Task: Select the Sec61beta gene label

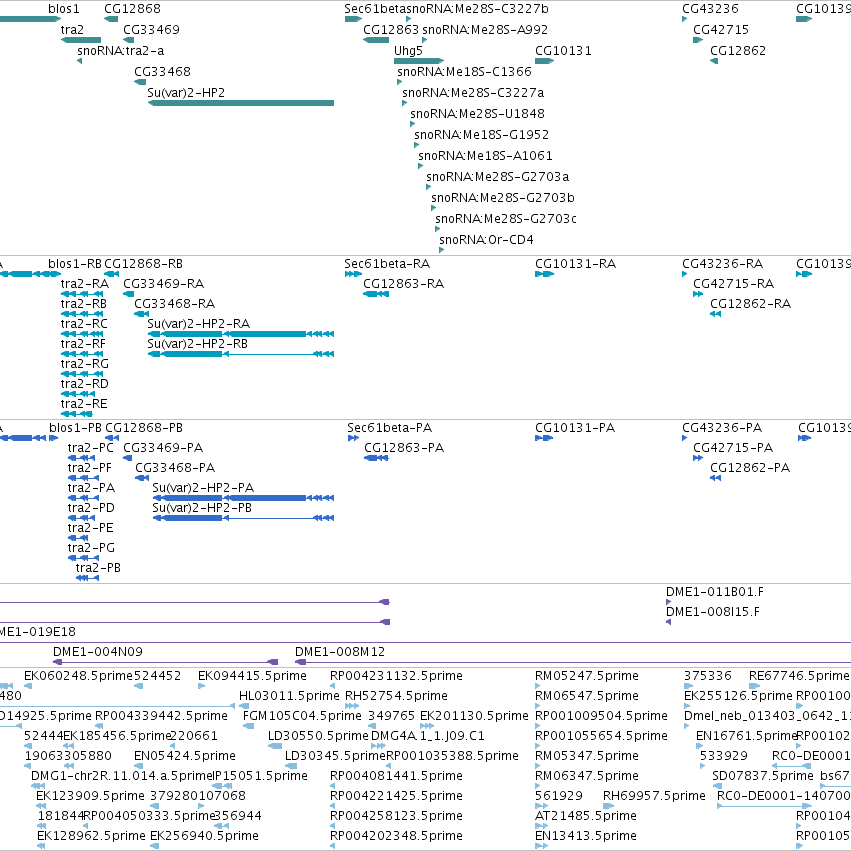Action: pos(375,9)
